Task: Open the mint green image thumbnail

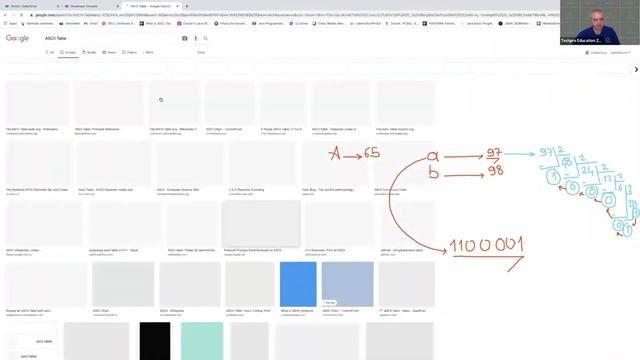Action: [202, 341]
